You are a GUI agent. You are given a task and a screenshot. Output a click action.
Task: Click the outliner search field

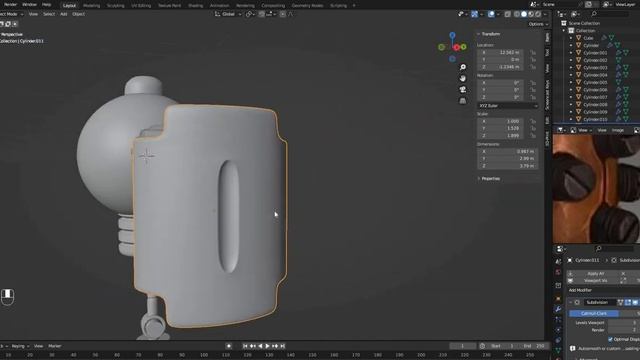coord(610,14)
